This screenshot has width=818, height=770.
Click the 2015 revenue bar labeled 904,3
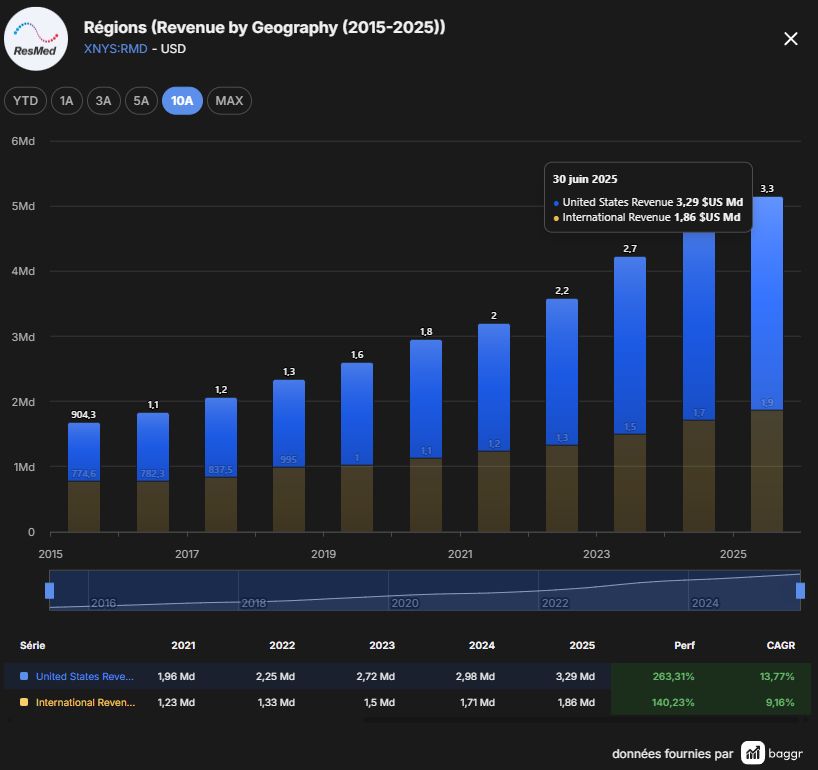[x=83, y=477]
